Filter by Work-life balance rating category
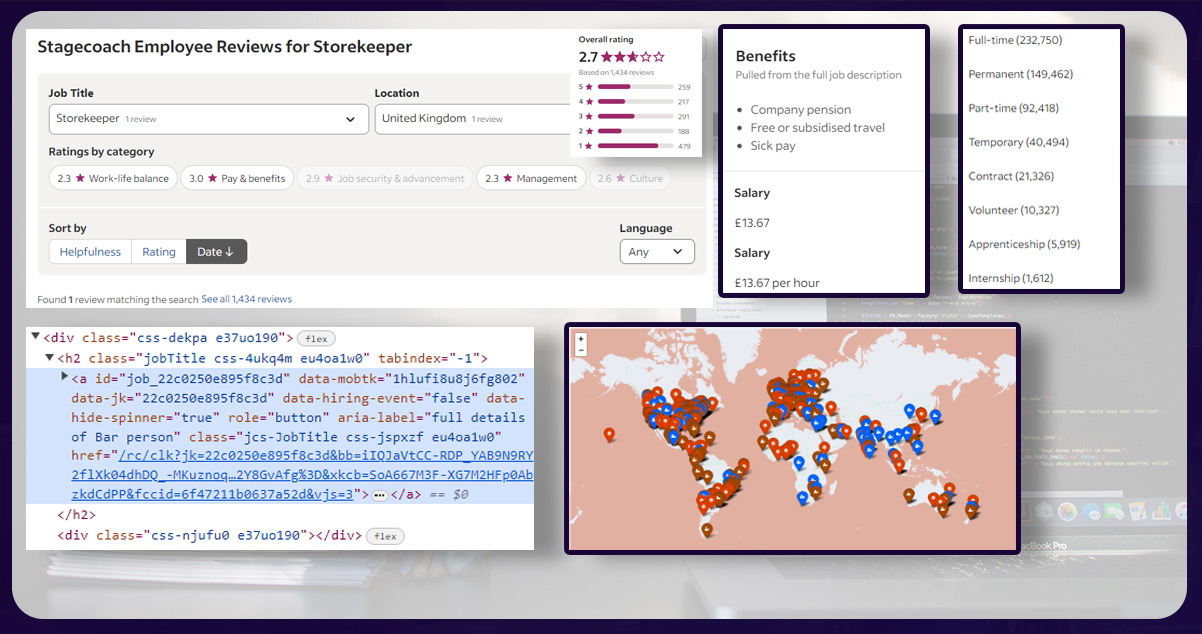The image size is (1202, 634). pos(113,178)
